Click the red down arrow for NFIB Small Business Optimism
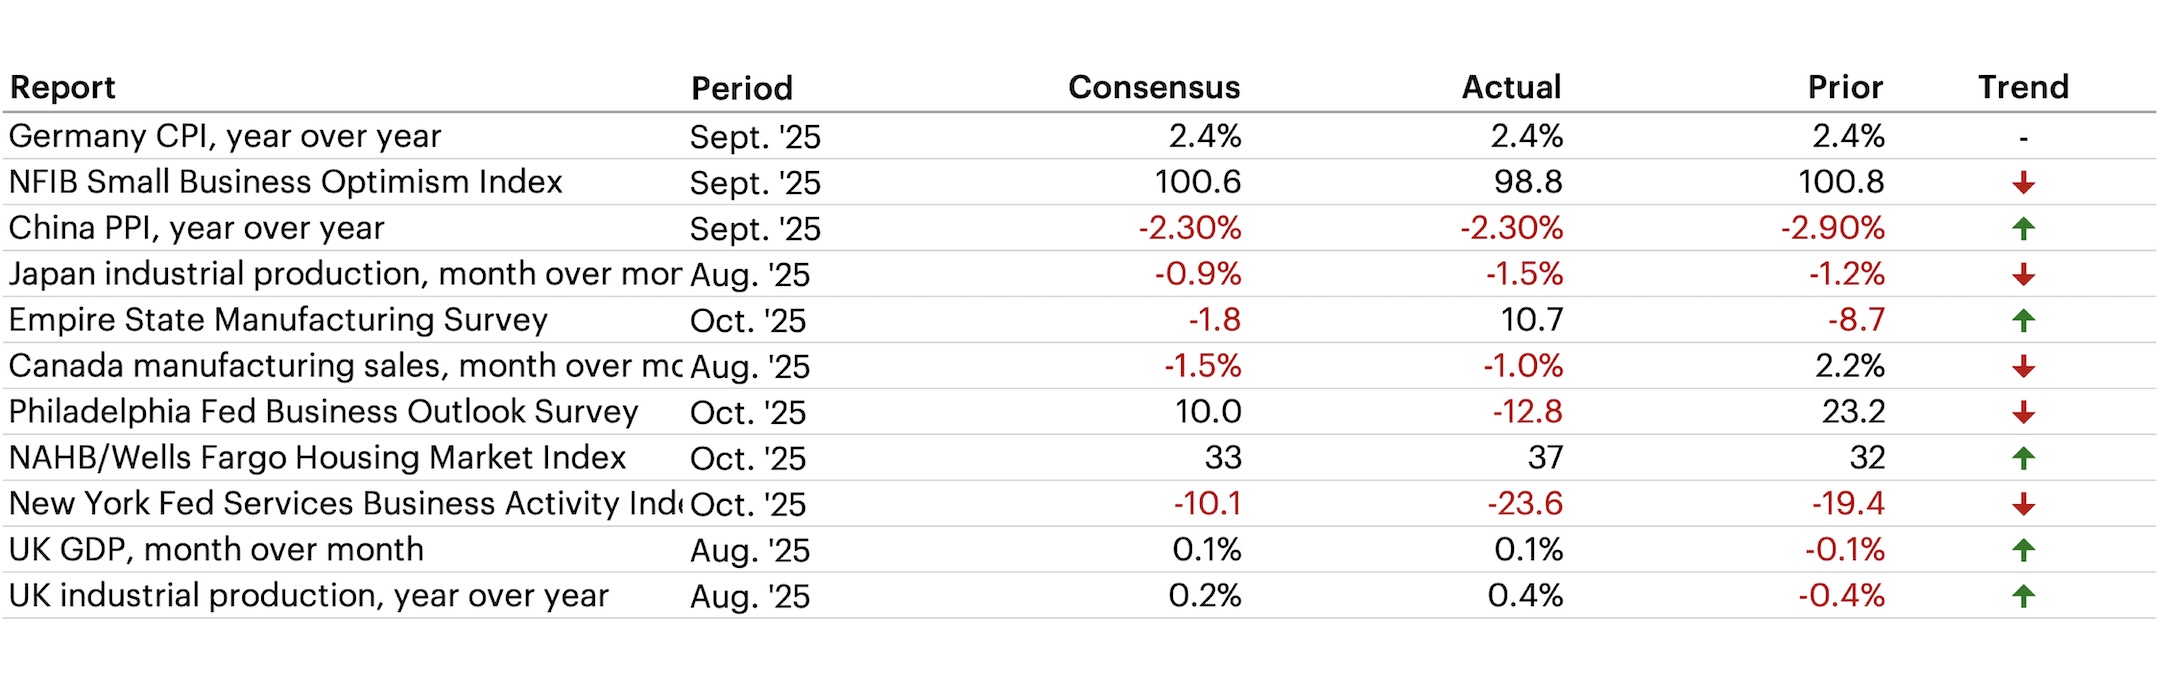Image resolution: width=2160 pixels, height=690 pixels. (2023, 183)
